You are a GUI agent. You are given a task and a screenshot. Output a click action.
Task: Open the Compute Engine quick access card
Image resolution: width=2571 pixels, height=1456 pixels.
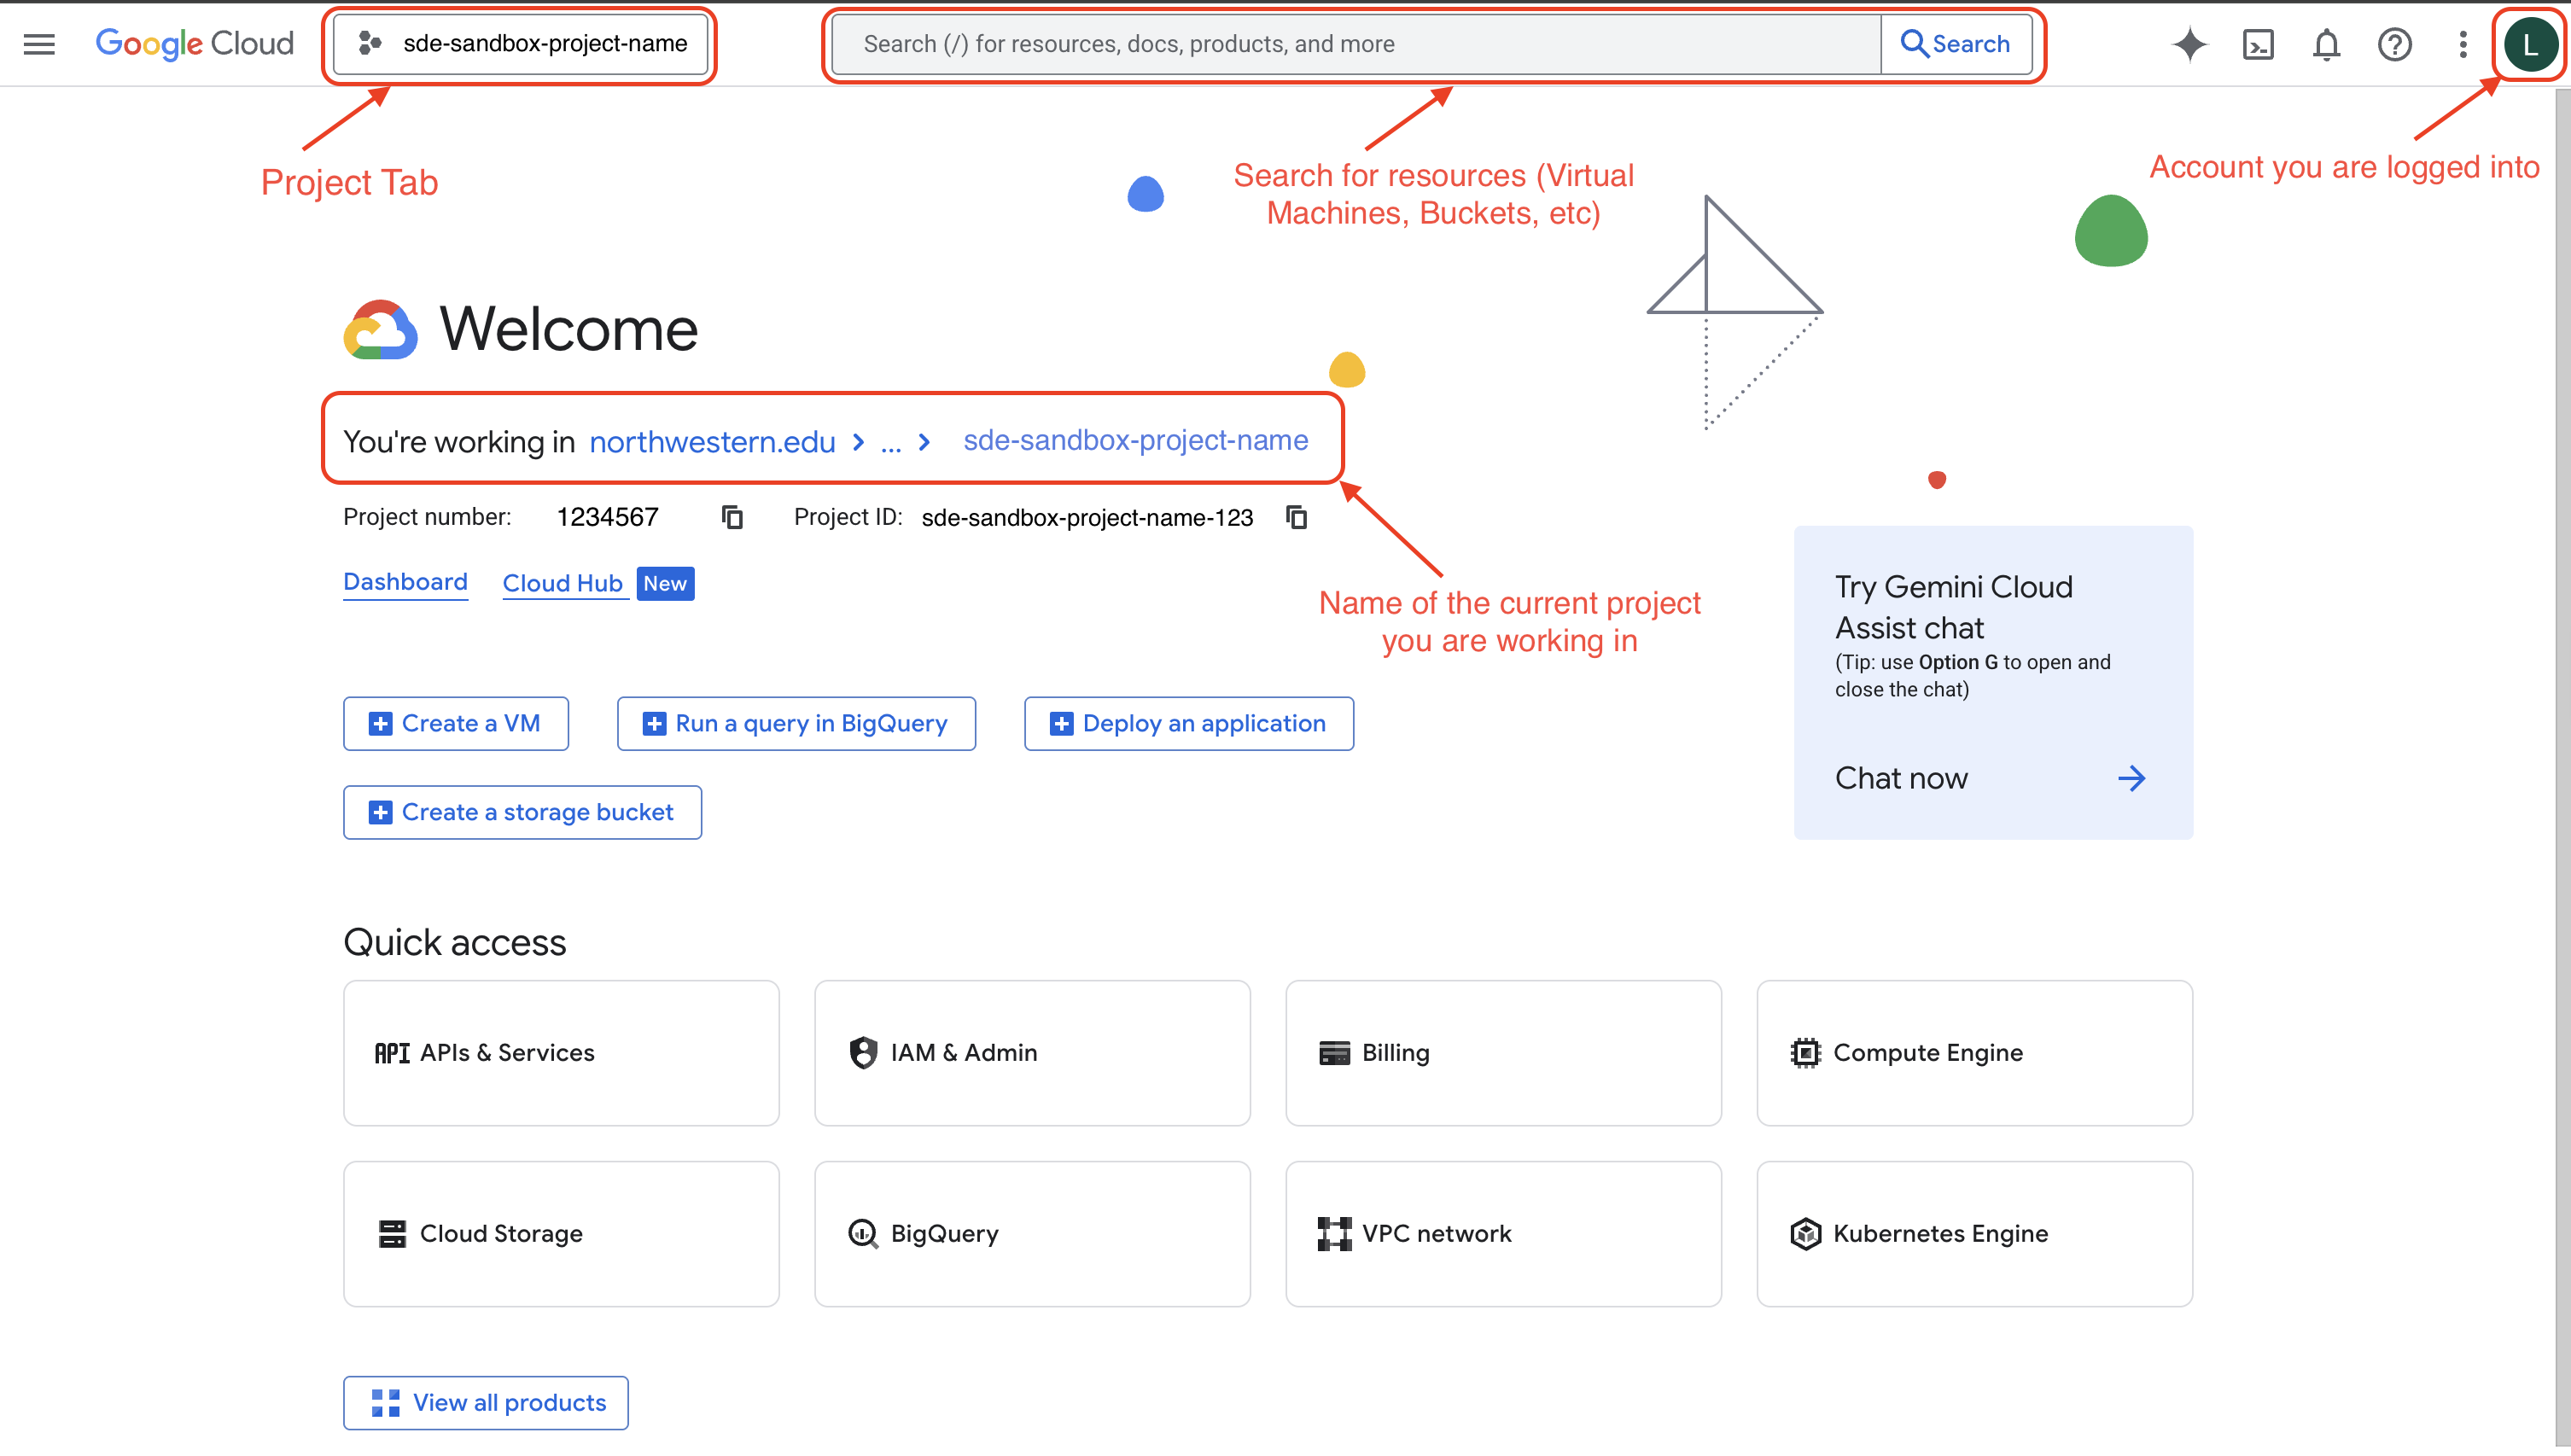(1974, 1053)
